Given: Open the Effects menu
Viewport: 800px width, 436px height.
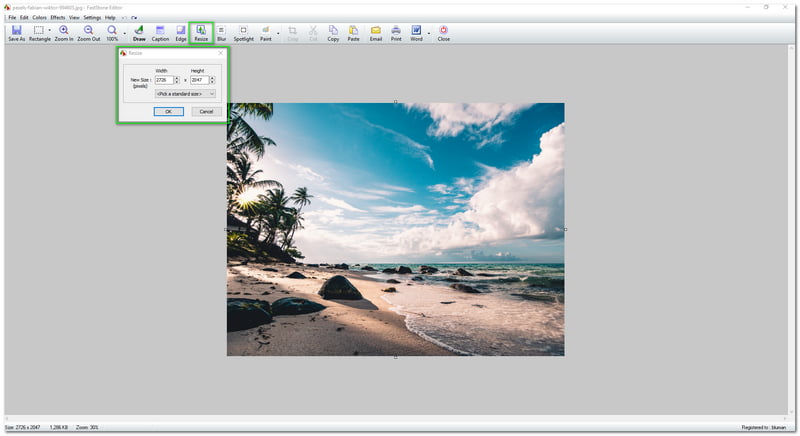Looking at the screenshot, I should (x=58, y=17).
